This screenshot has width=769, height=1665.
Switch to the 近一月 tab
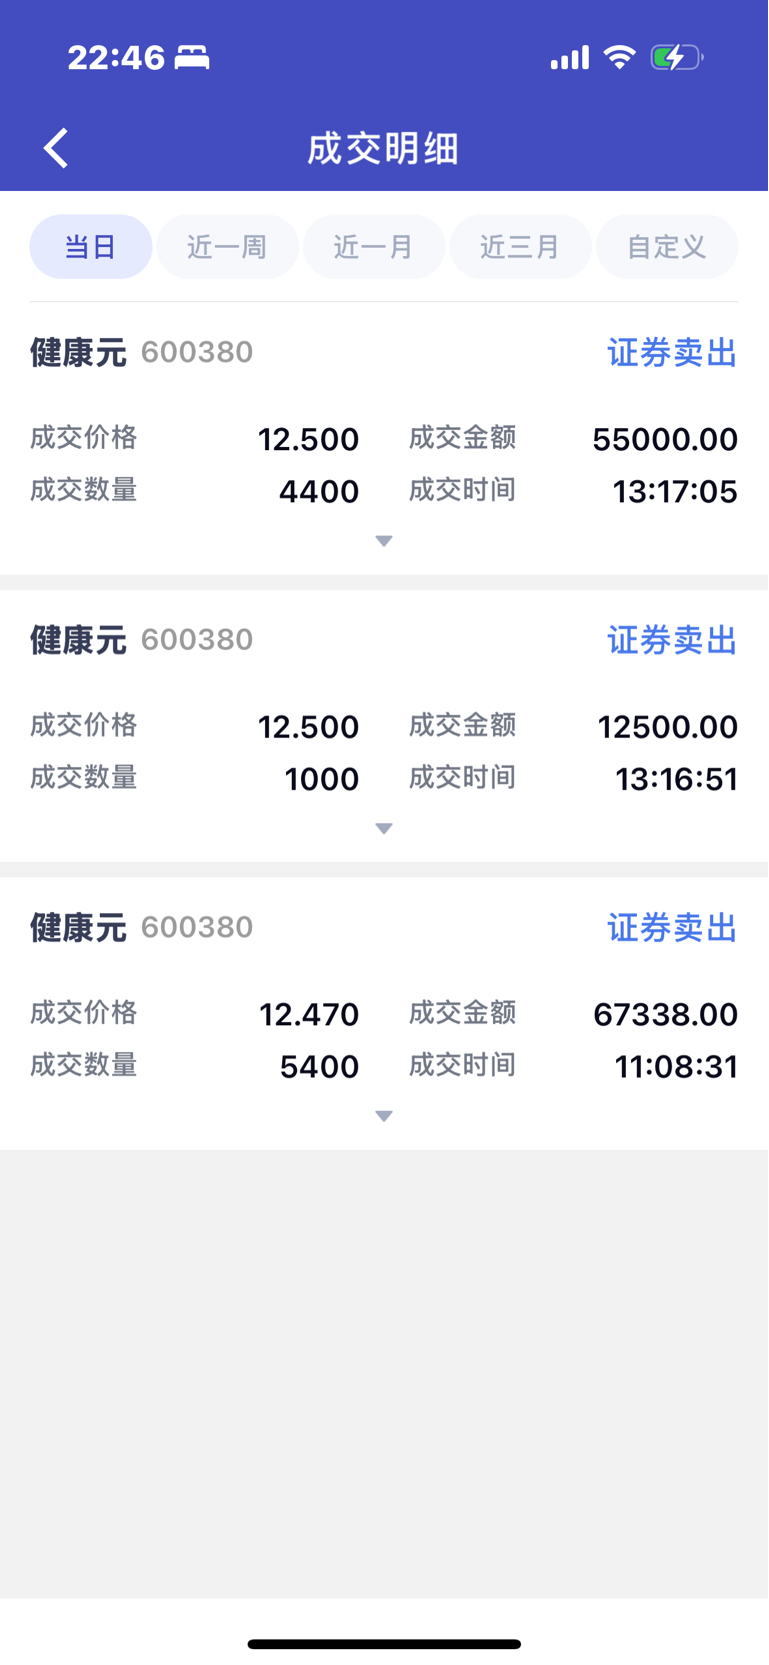point(374,247)
